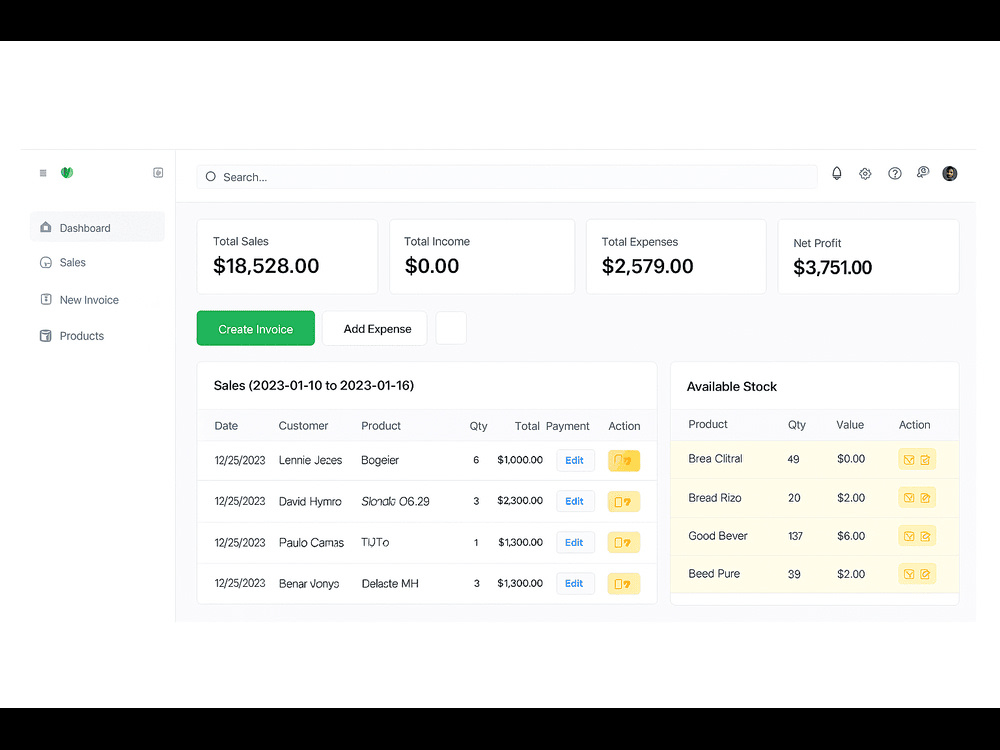Click the Products box icon

[x=45, y=335]
